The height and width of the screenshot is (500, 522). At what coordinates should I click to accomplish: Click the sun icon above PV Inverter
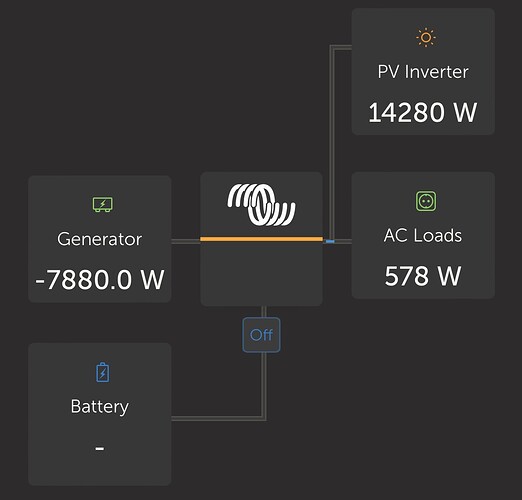pos(426,38)
